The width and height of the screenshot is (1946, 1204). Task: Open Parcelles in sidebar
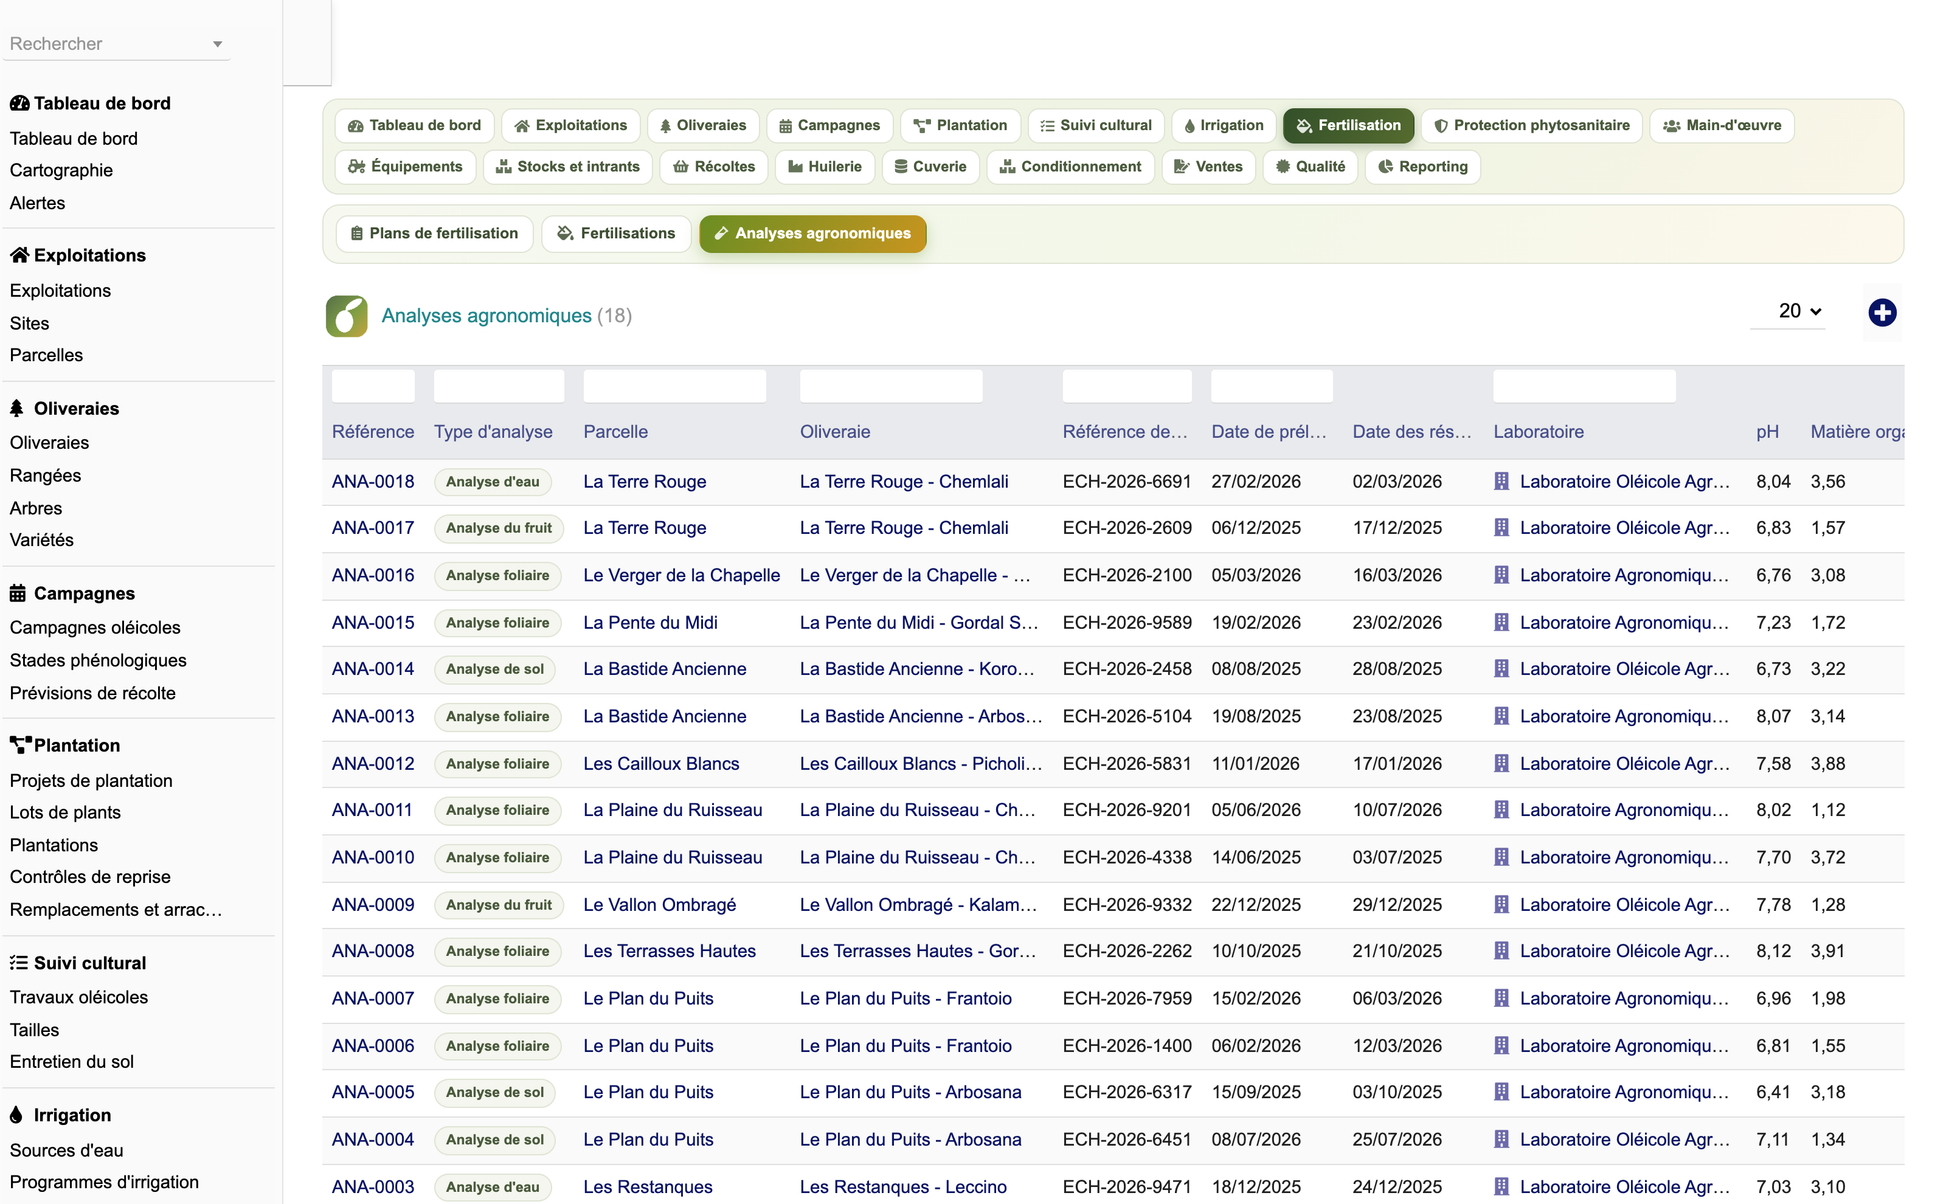46,356
